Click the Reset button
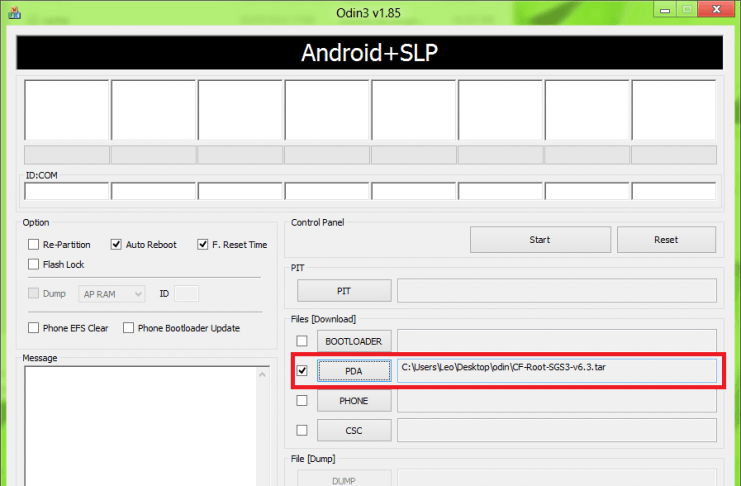This screenshot has width=741, height=486. click(x=666, y=240)
